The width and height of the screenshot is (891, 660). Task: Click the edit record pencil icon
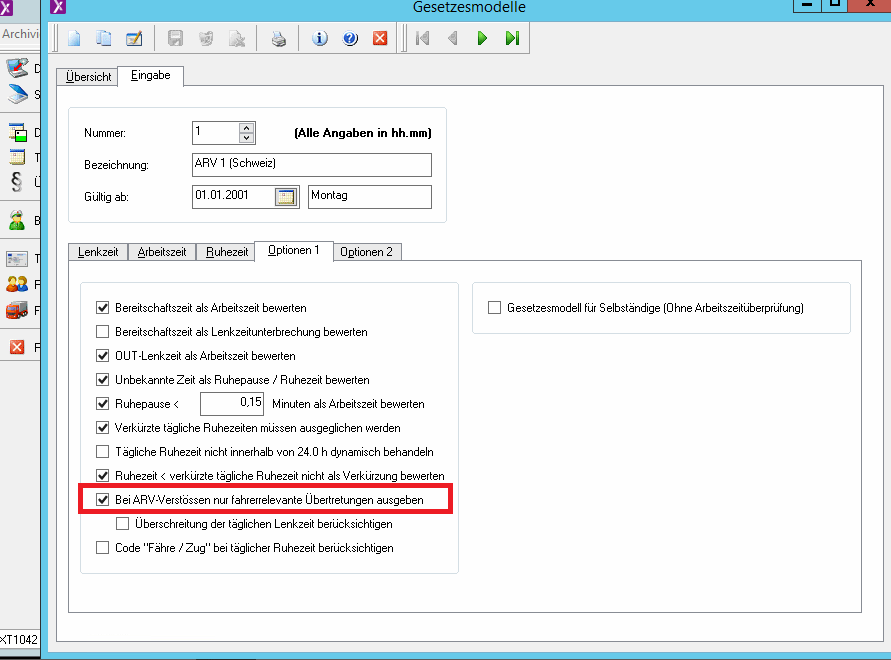pos(133,39)
